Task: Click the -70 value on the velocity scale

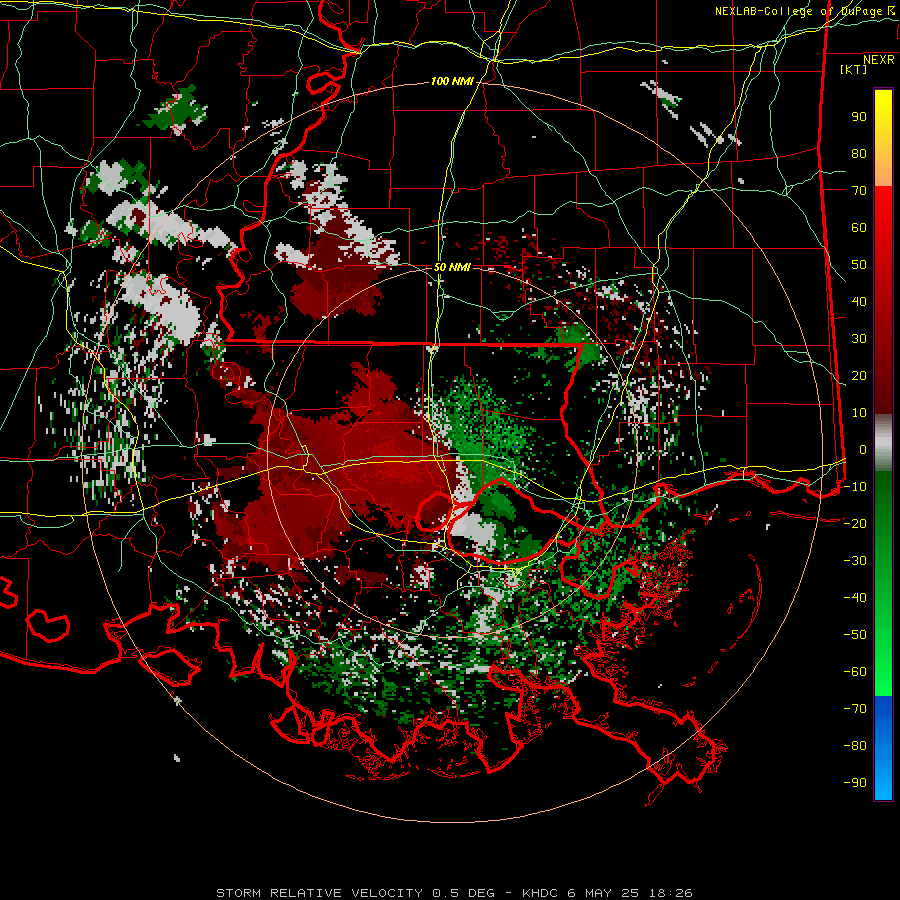Action: click(x=855, y=709)
